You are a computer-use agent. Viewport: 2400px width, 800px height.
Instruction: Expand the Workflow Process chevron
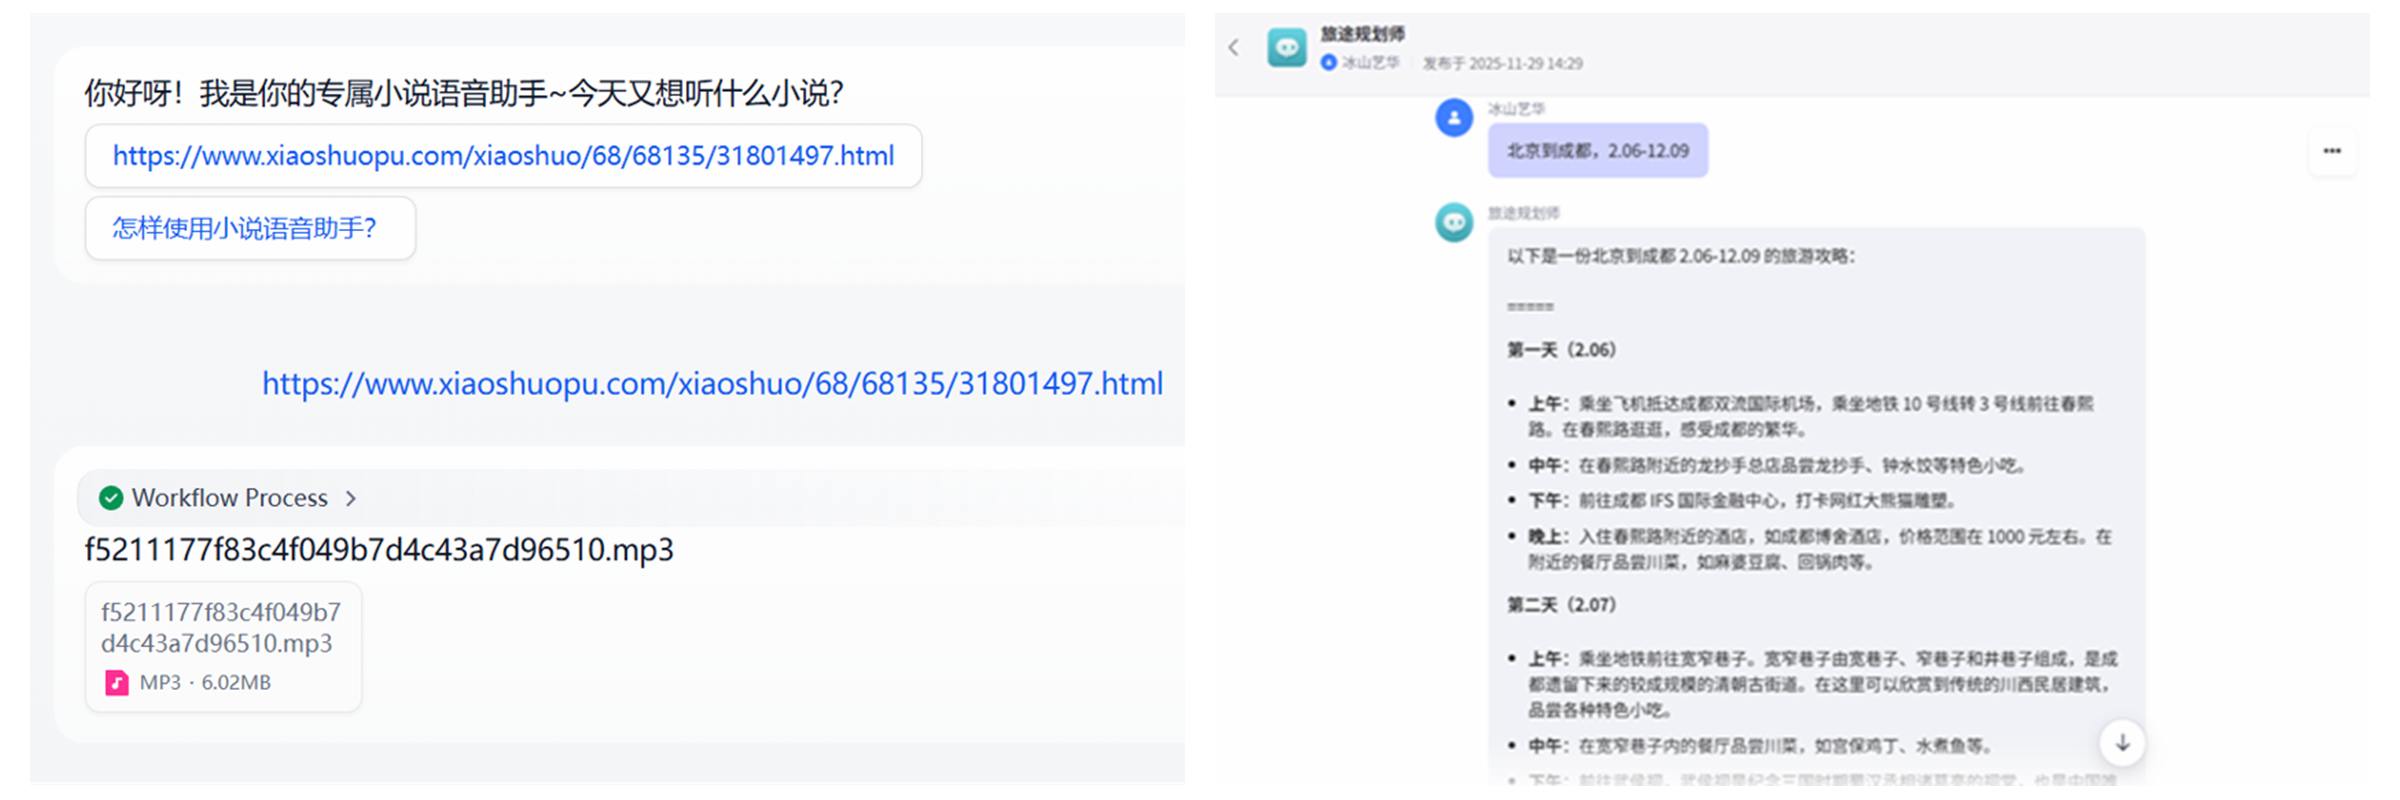click(351, 498)
